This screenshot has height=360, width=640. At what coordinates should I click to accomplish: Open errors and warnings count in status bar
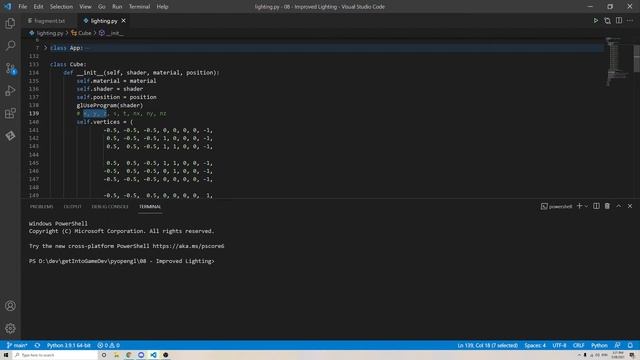[x=109, y=345]
